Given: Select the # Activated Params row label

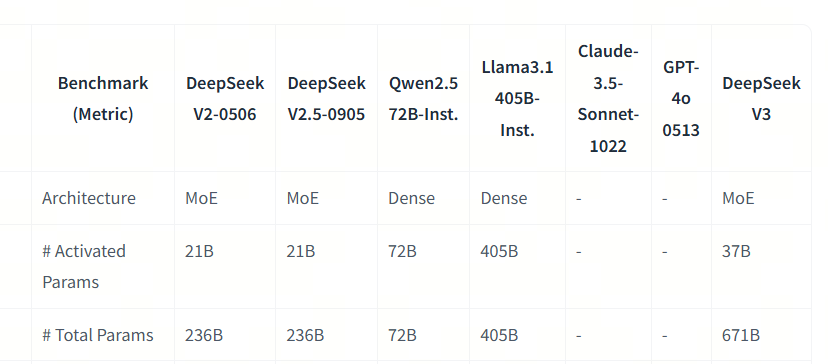Looking at the screenshot, I should coord(84,266).
